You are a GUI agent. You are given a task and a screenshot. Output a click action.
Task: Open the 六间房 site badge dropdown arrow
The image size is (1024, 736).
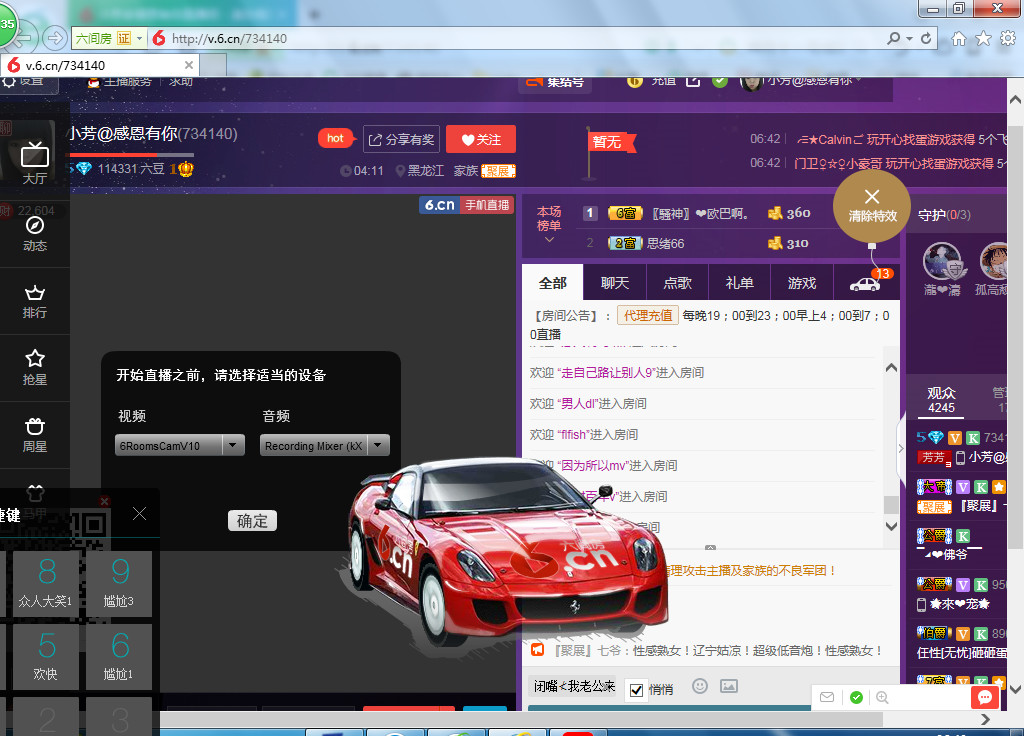click(139, 39)
